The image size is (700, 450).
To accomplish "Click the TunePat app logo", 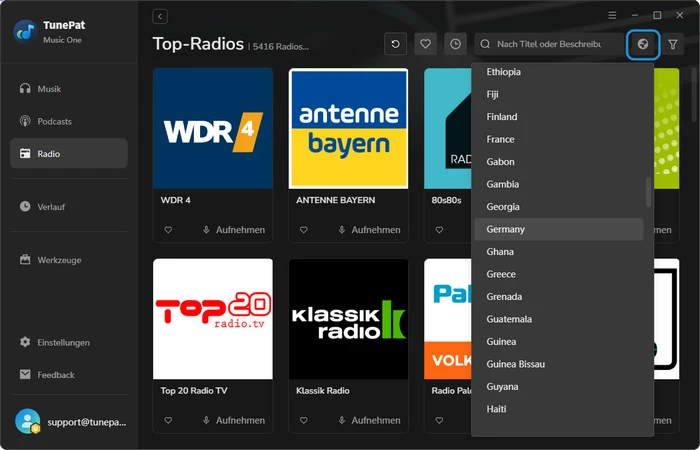I will [25, 31].
